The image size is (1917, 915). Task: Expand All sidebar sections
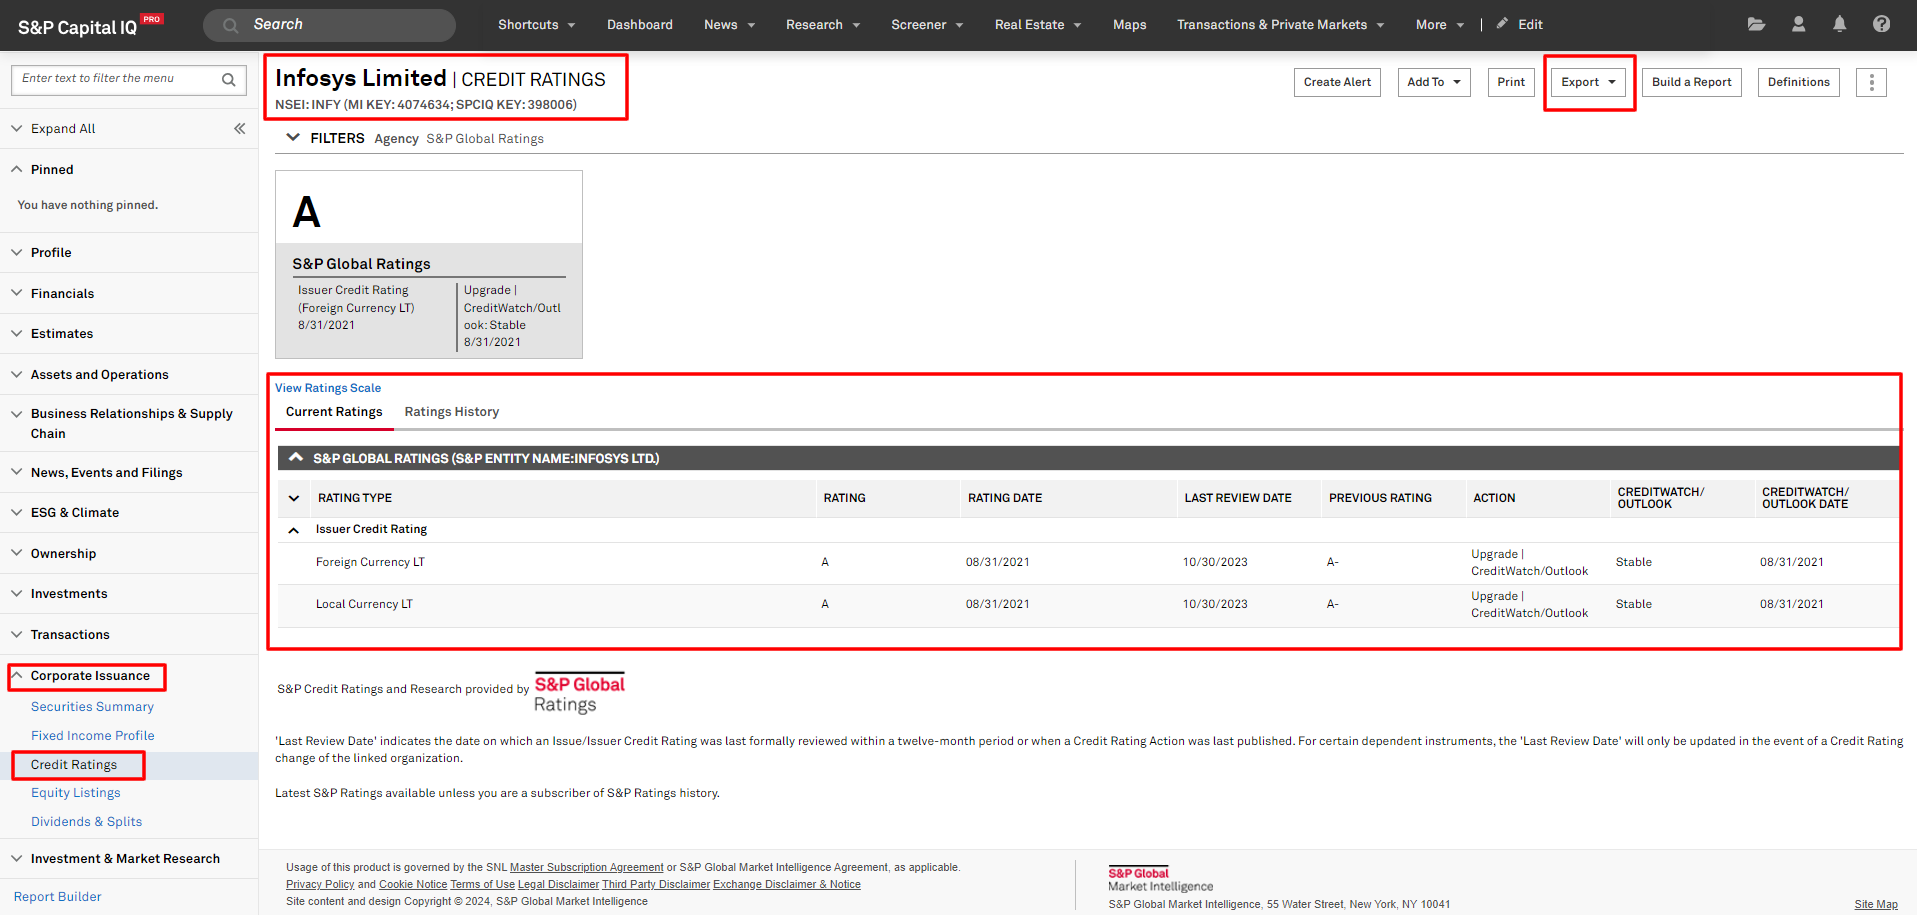(x=63, y=128)
